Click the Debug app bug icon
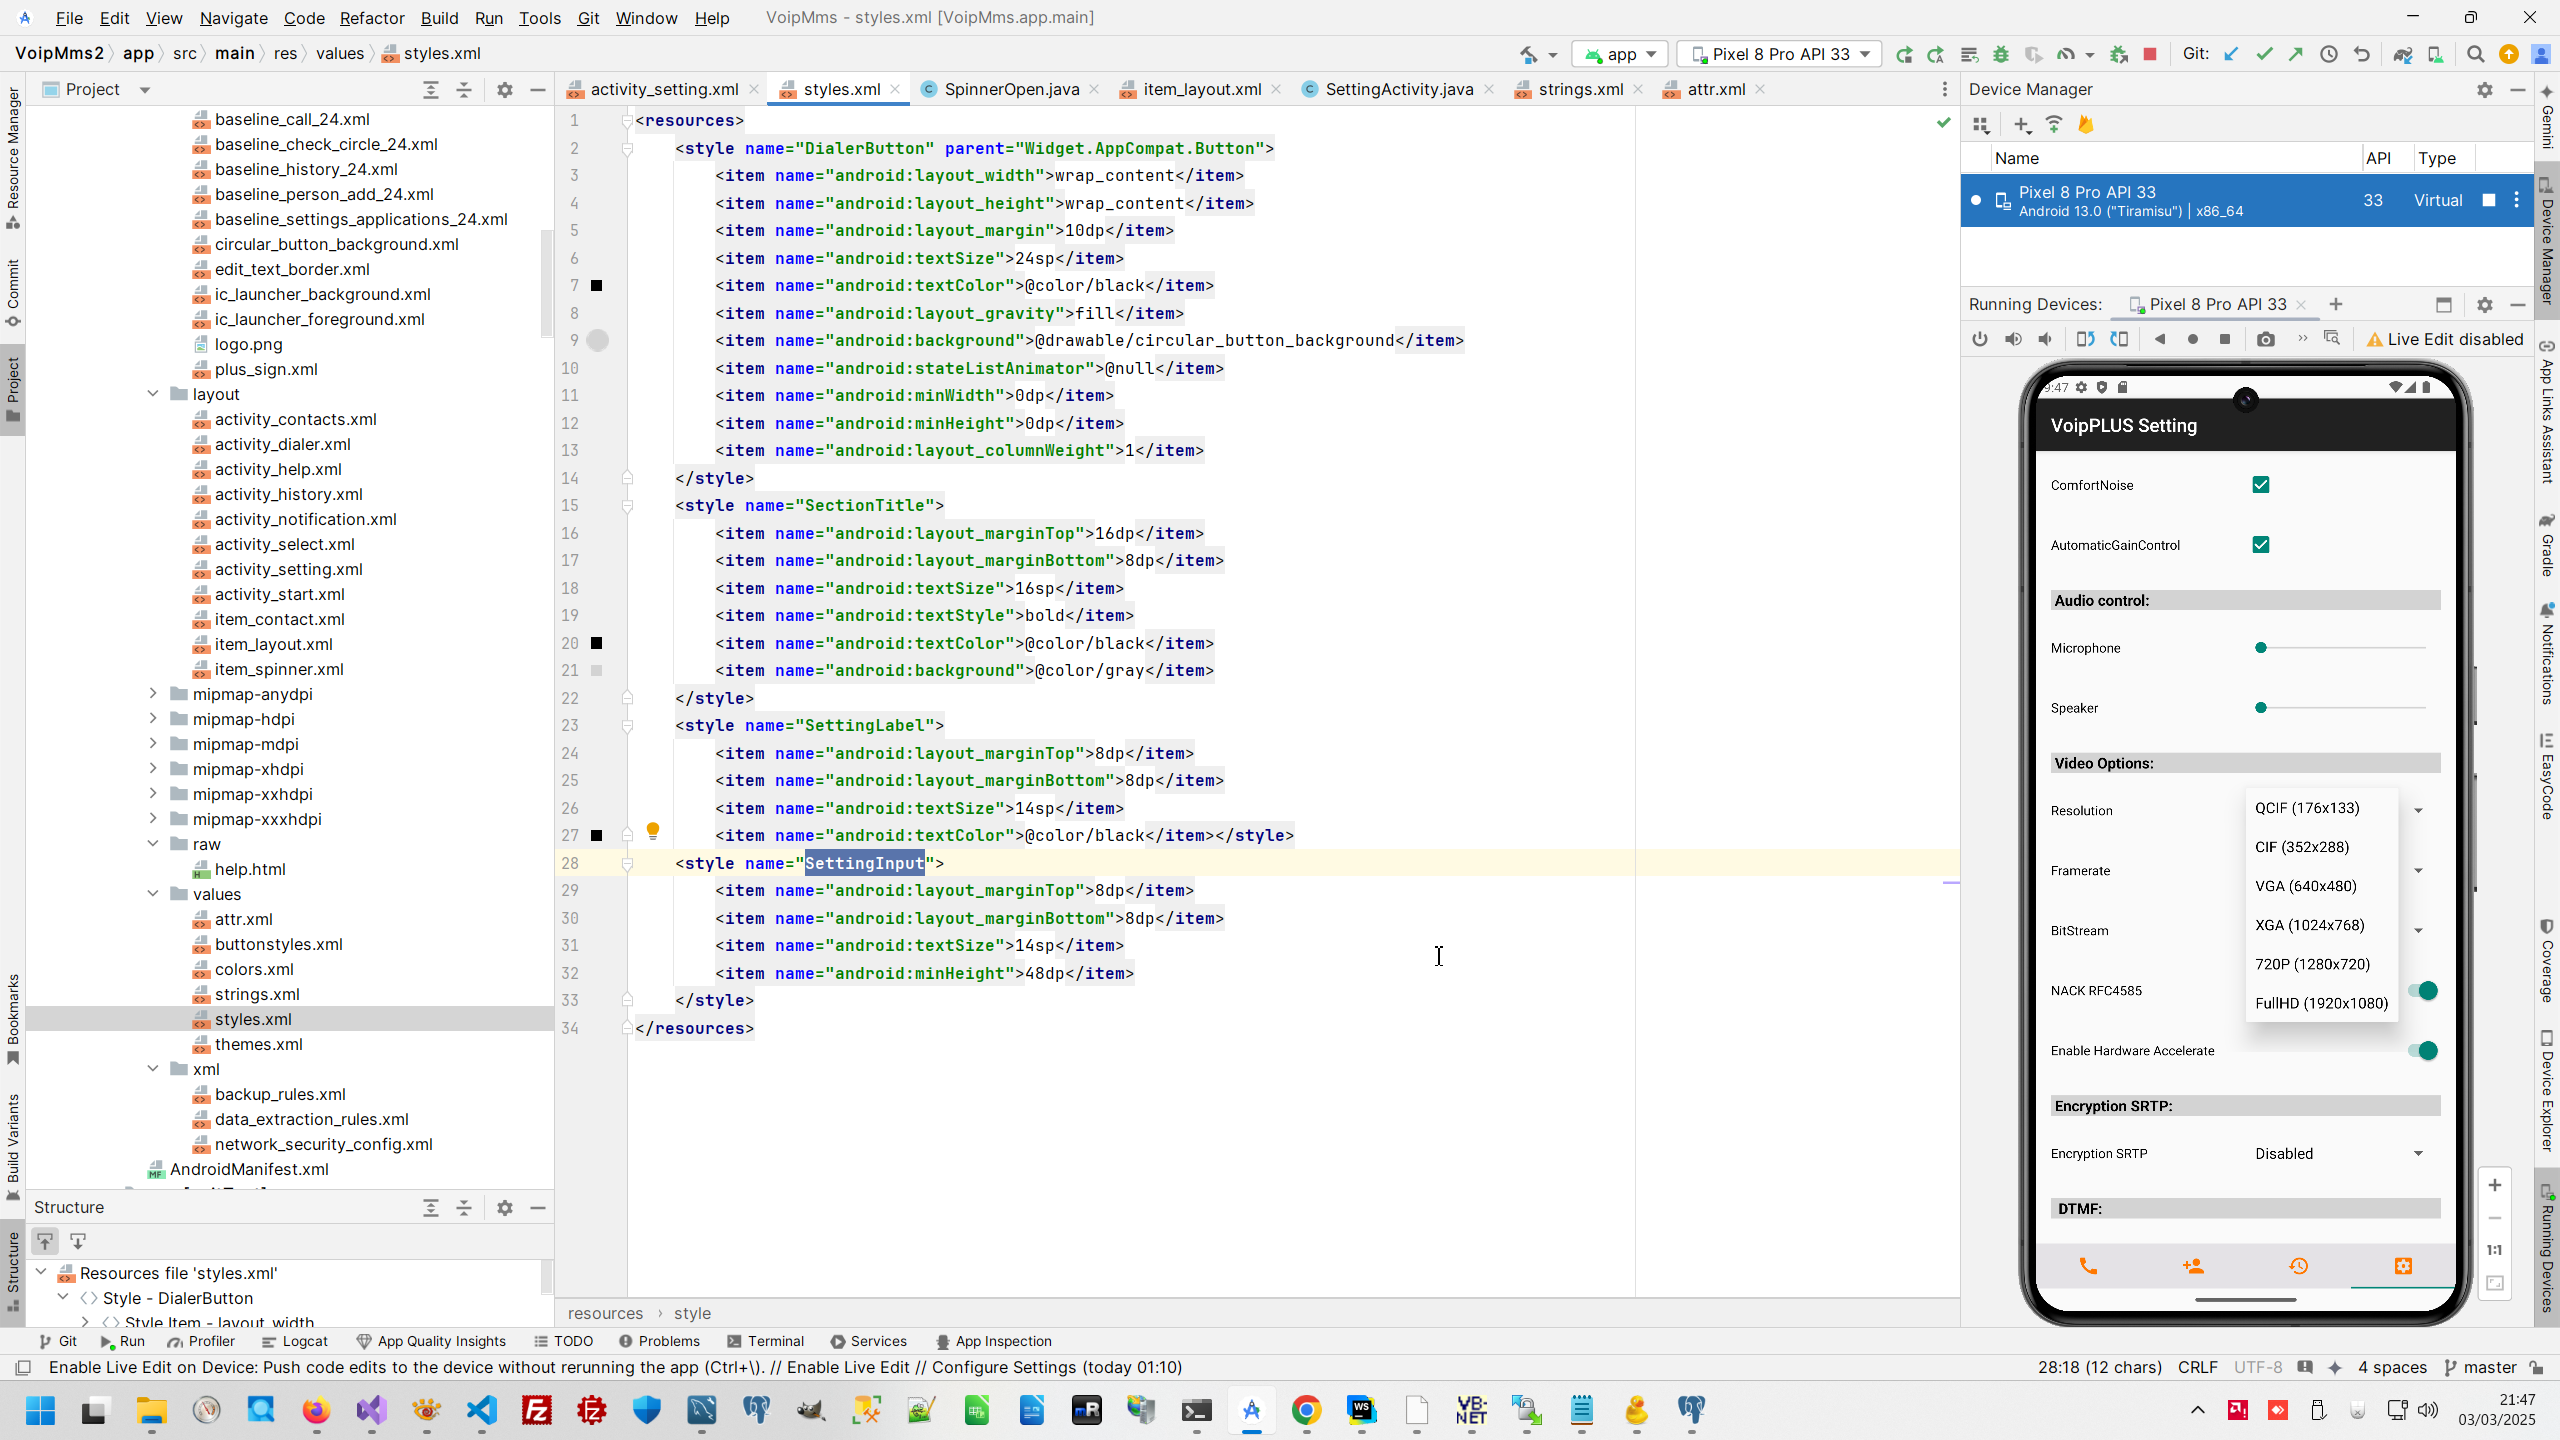The width and height of the screenshot is (2560, 1440). (2001, 54)
